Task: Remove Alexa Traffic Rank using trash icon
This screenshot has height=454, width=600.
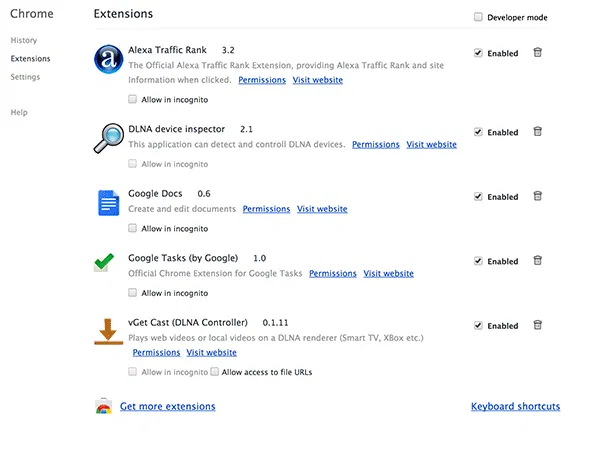Action: (537, 52)
